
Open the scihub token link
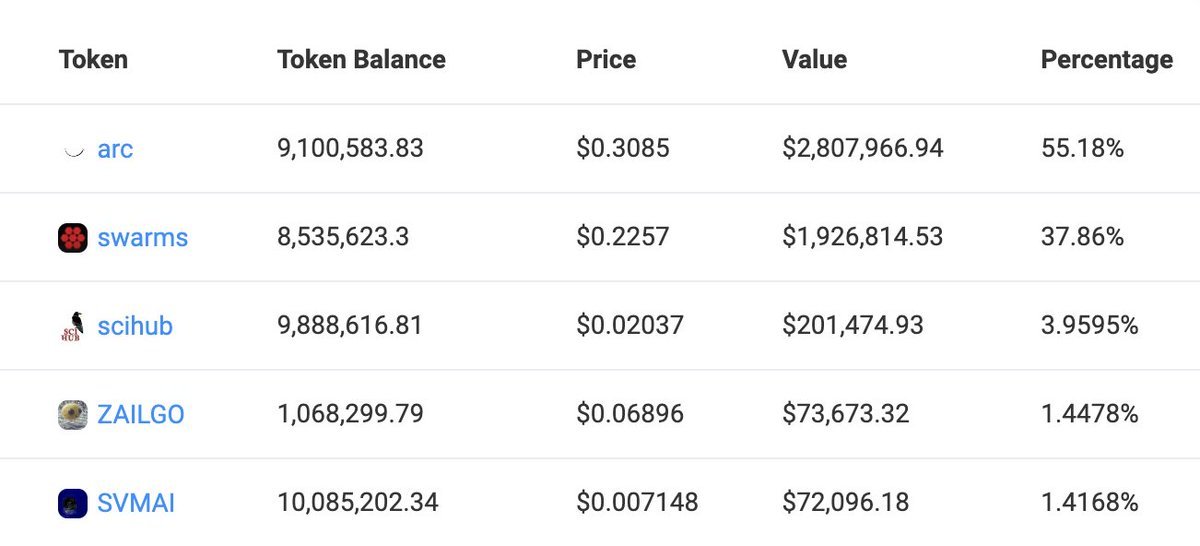pyautogui.click(x=135, y=326)
